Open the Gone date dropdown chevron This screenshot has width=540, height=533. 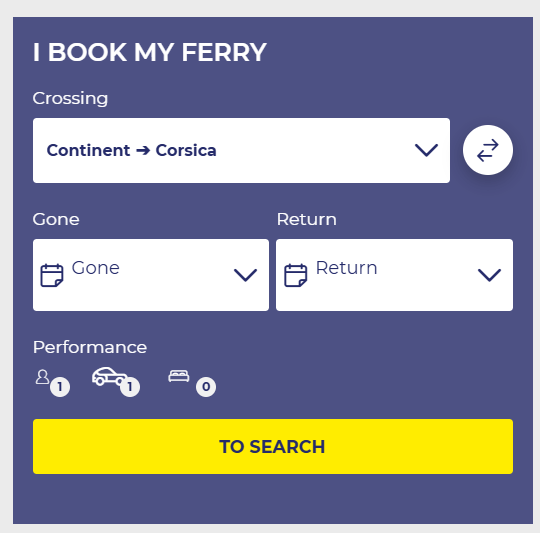[x=245, y=275]
